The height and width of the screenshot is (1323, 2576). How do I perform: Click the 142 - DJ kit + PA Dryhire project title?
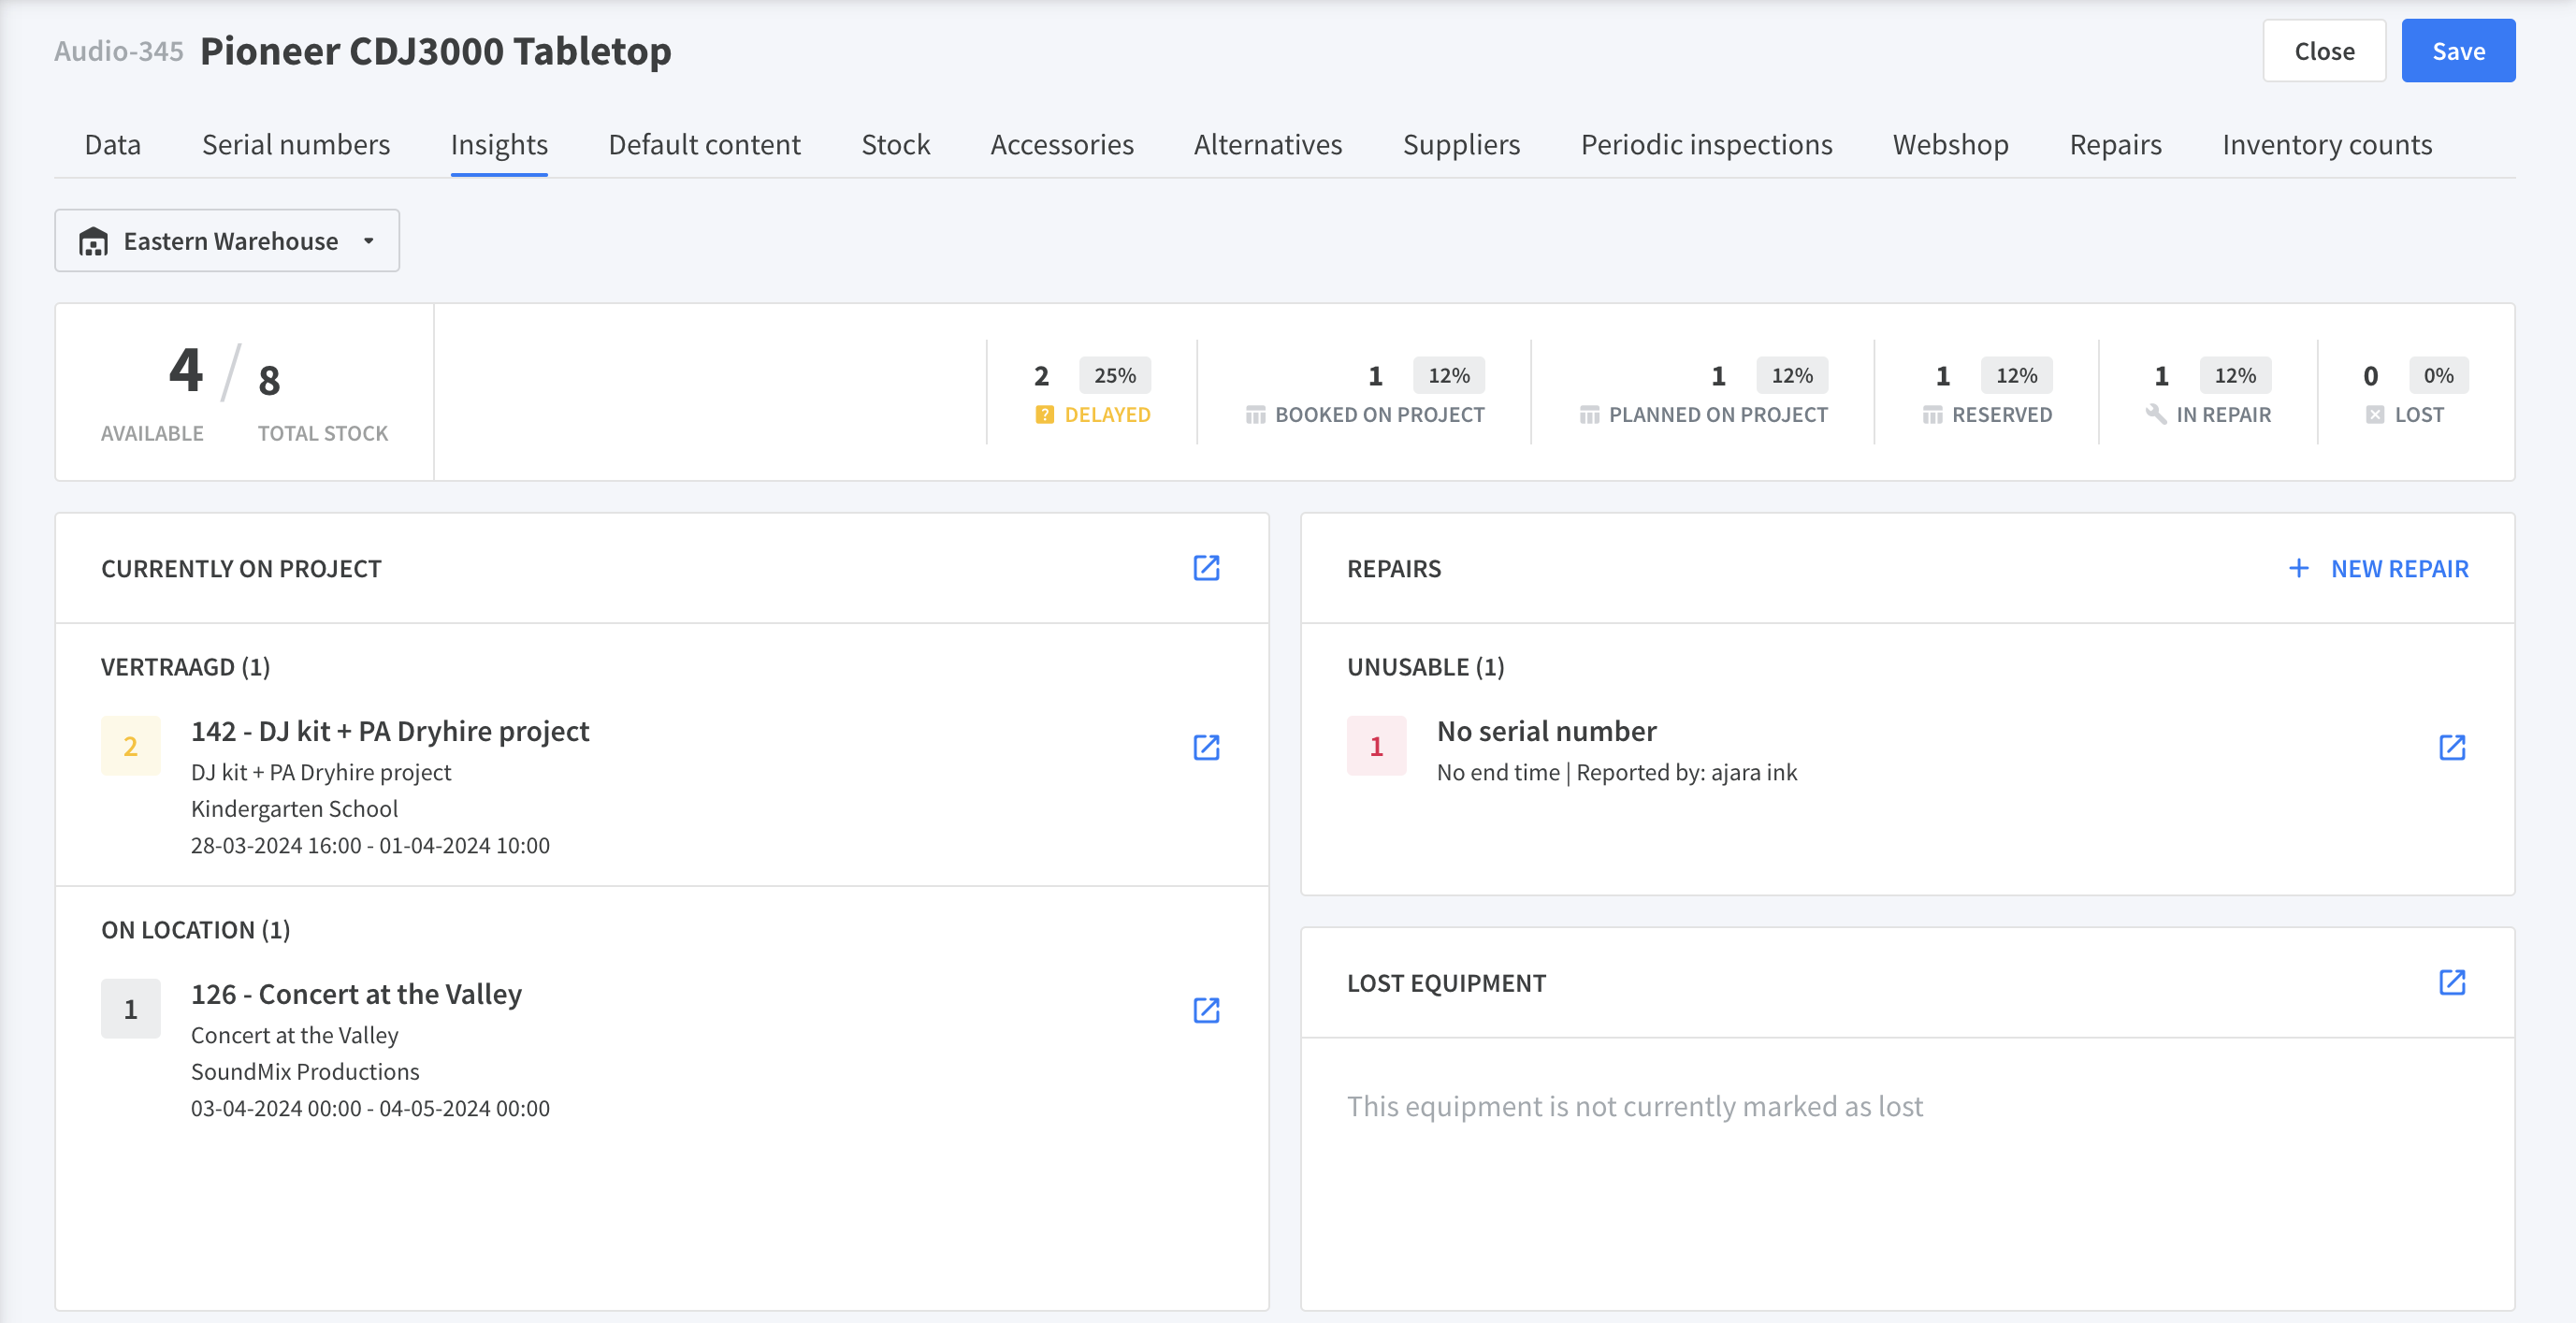click(390, 731)
